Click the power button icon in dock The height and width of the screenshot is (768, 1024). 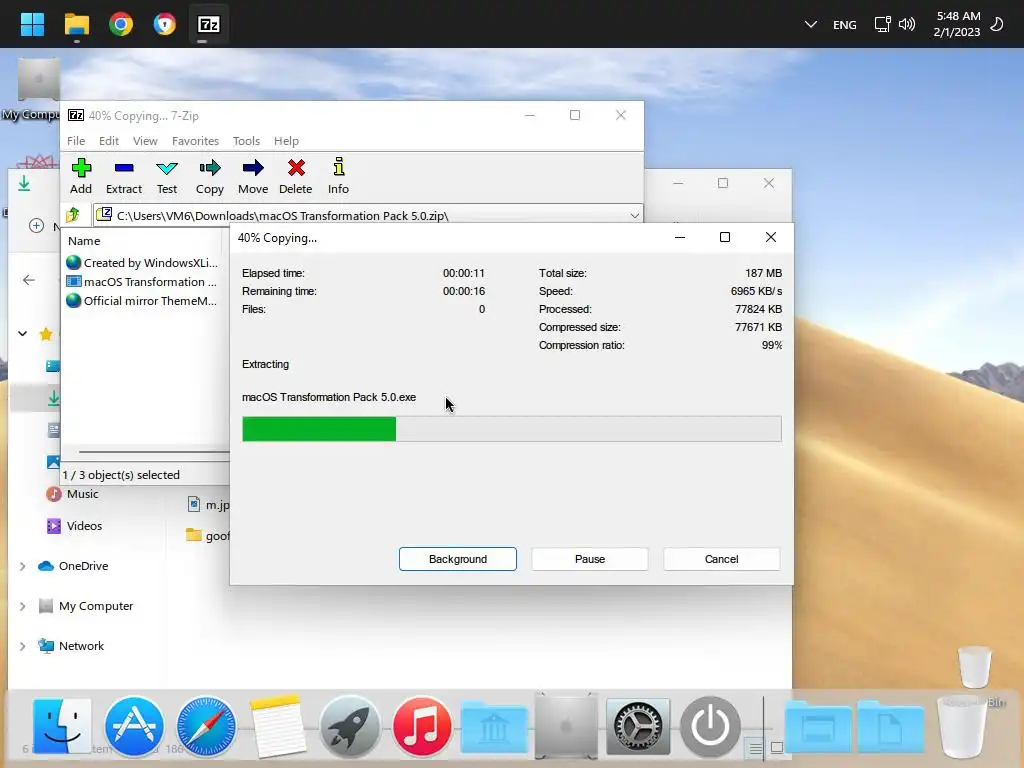coord(710,726)
